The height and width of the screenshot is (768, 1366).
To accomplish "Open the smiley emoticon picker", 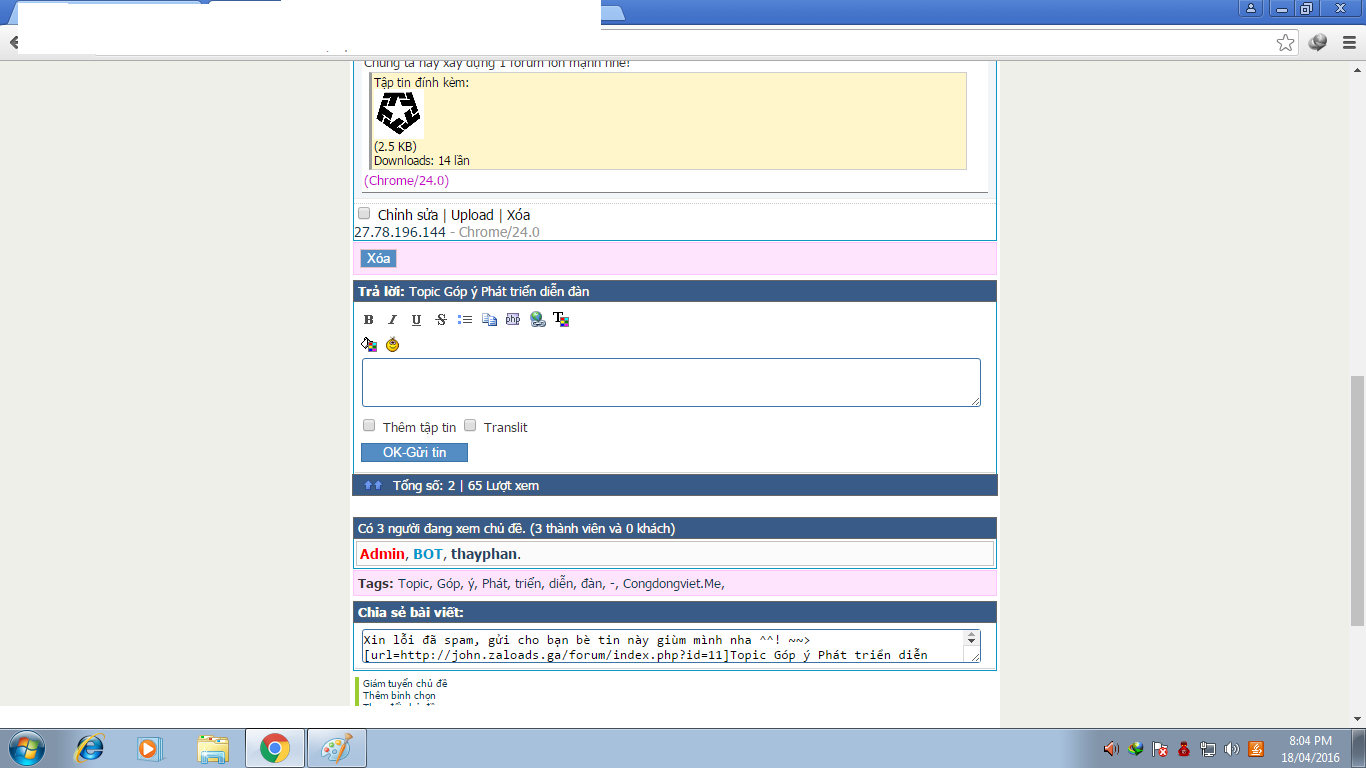I will [x=392, y=345].
